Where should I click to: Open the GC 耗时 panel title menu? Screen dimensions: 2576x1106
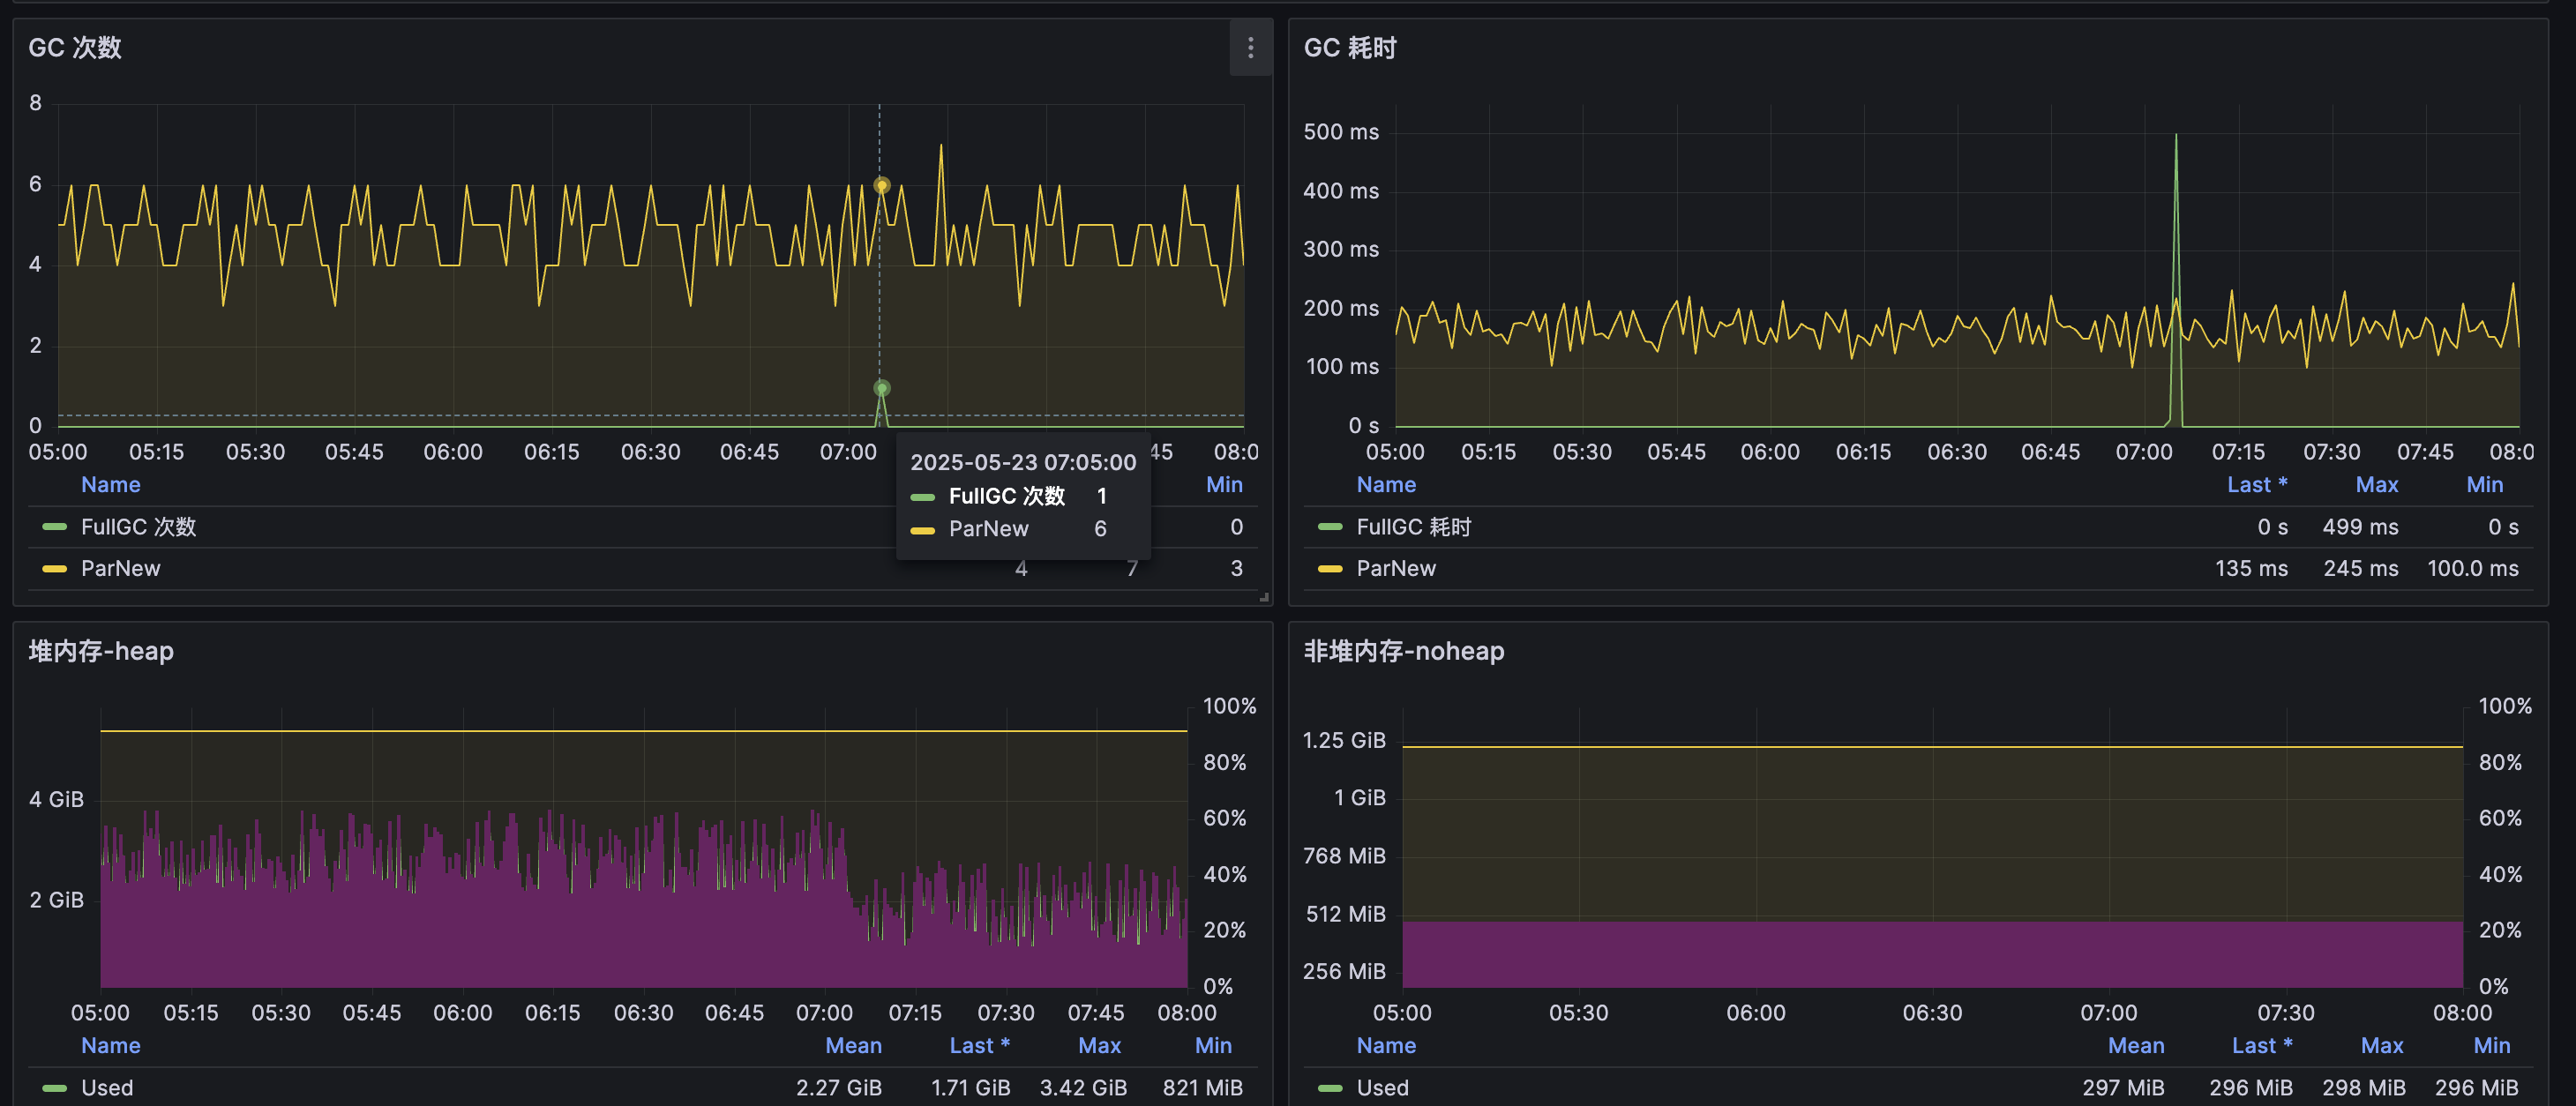pos(1349,48)
